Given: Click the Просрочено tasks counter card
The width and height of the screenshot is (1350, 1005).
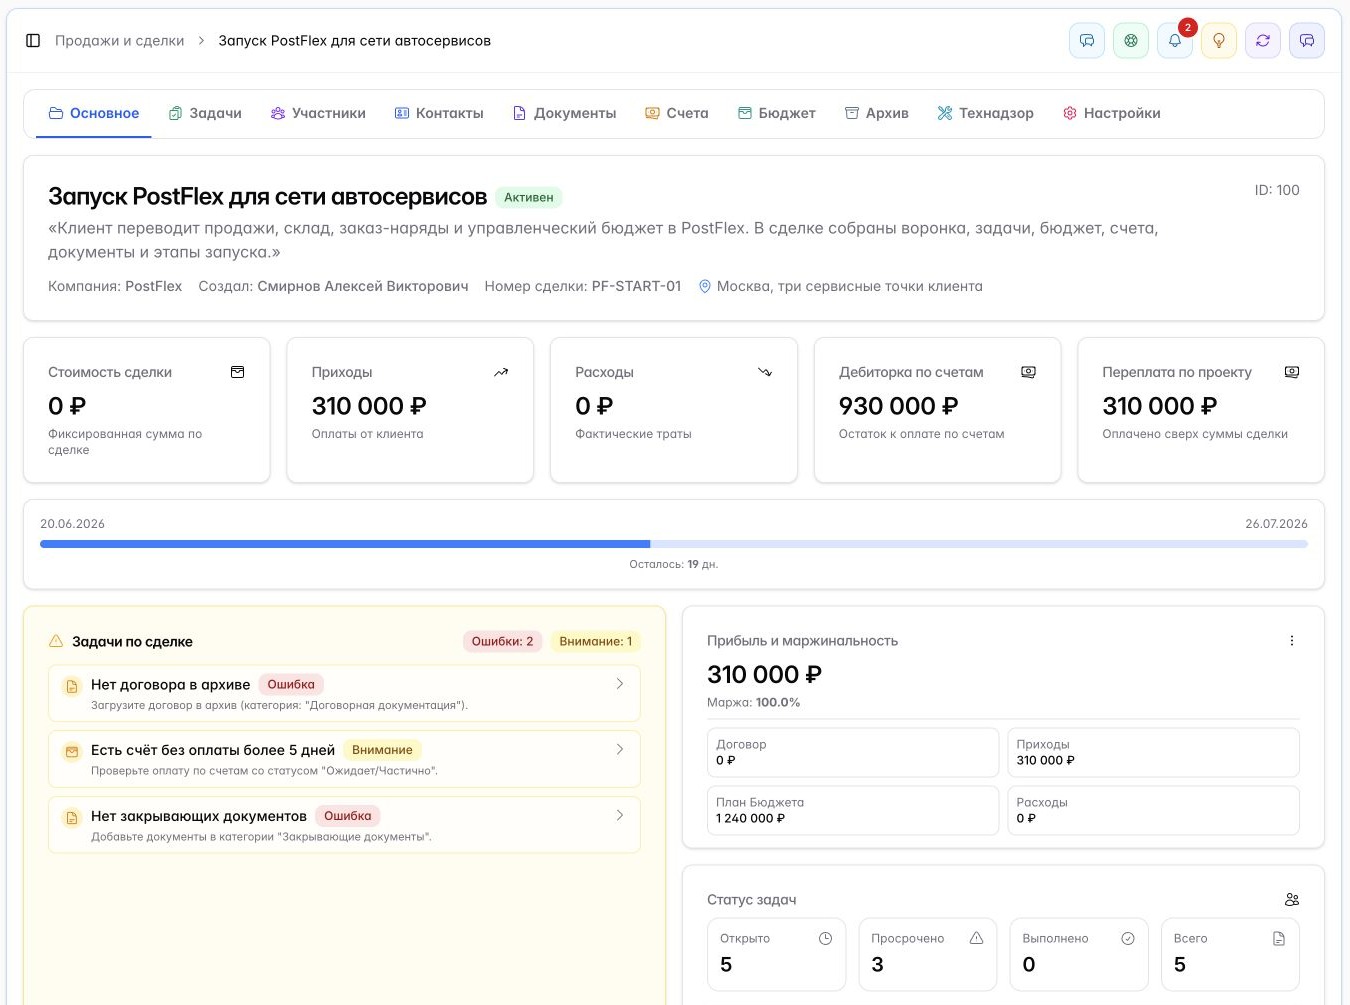Looking at the screenshot, I should (928, 954).
